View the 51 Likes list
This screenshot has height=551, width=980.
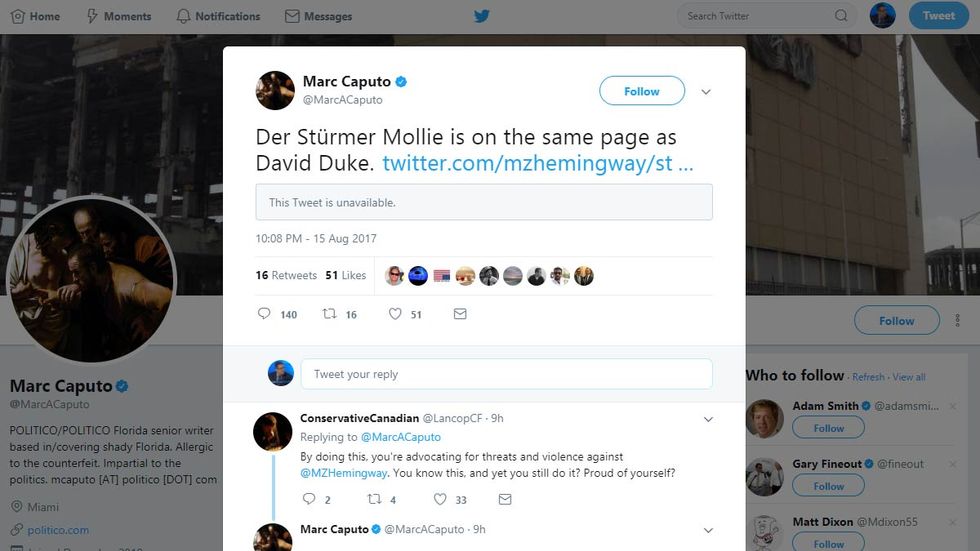pyautogui.click(x=345, y=275)
